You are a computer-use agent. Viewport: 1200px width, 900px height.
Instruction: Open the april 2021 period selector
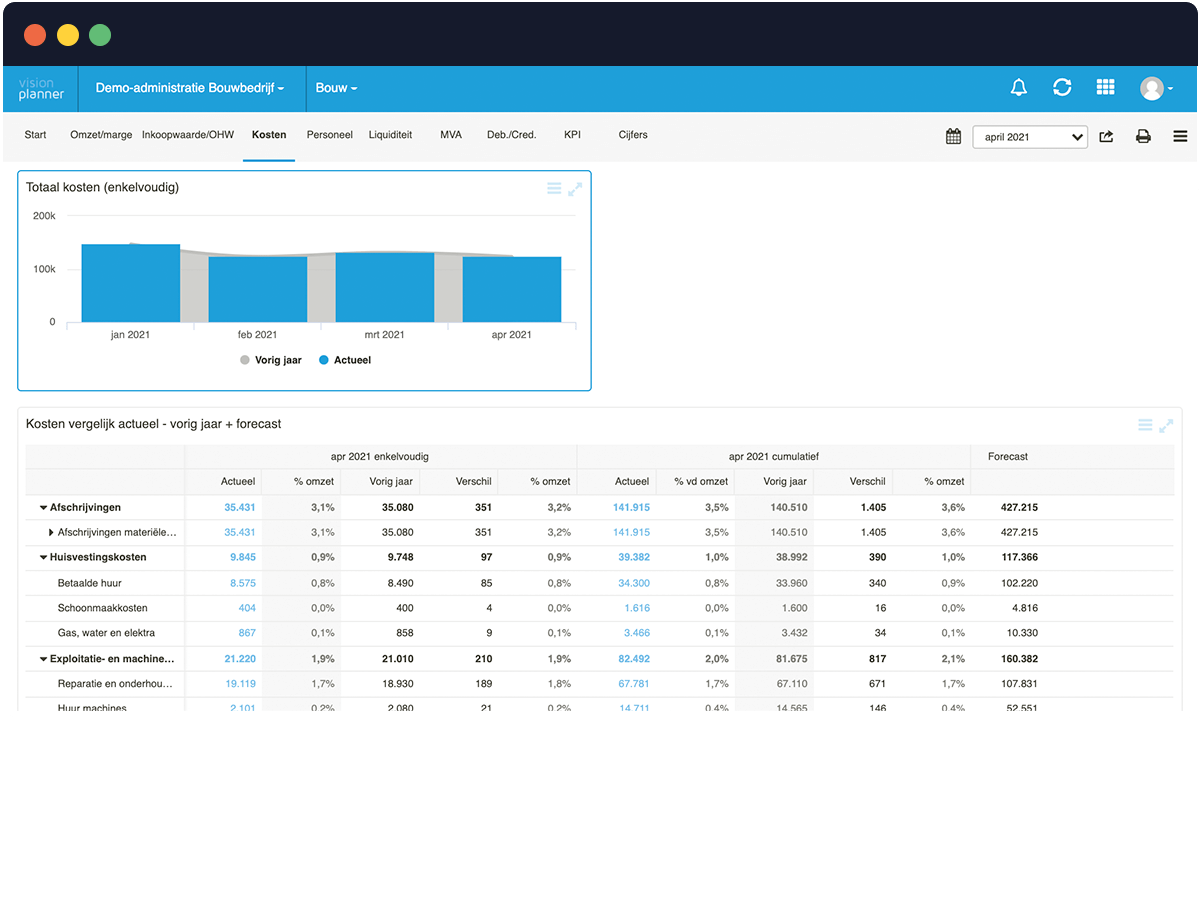pos(1030,137)
